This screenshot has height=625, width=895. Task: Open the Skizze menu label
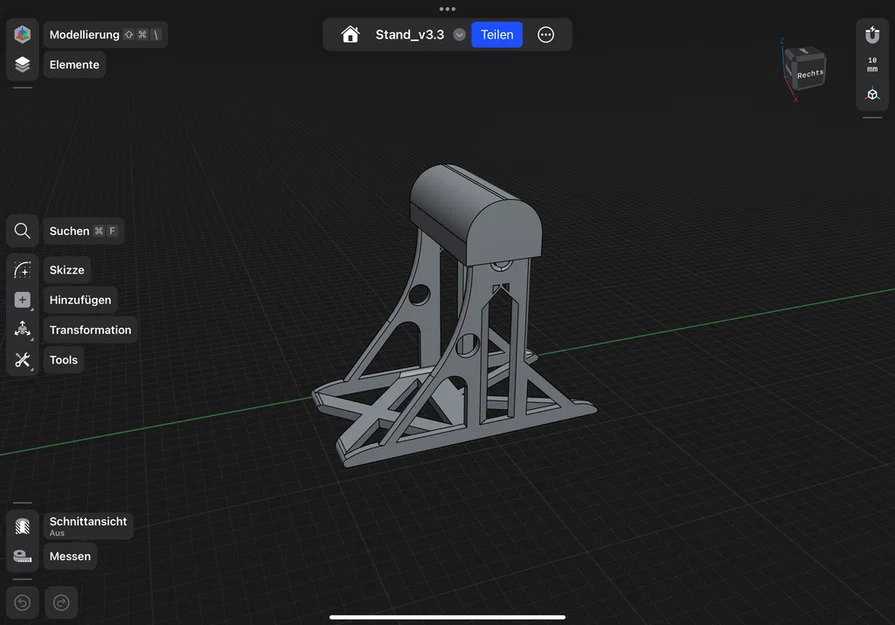pyautogui.click(x=67, y=269)
